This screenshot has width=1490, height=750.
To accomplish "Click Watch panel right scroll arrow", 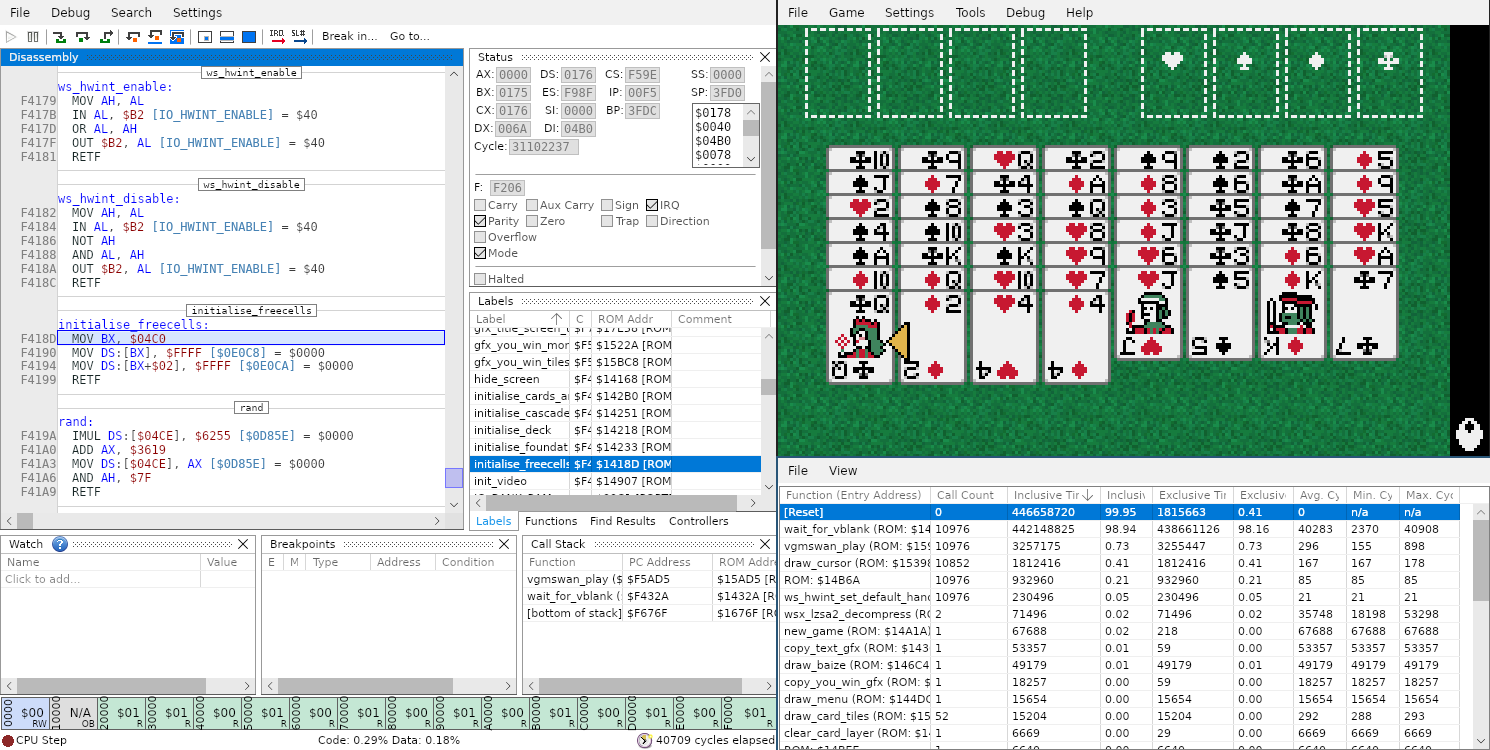I will (x=248, y=685).
